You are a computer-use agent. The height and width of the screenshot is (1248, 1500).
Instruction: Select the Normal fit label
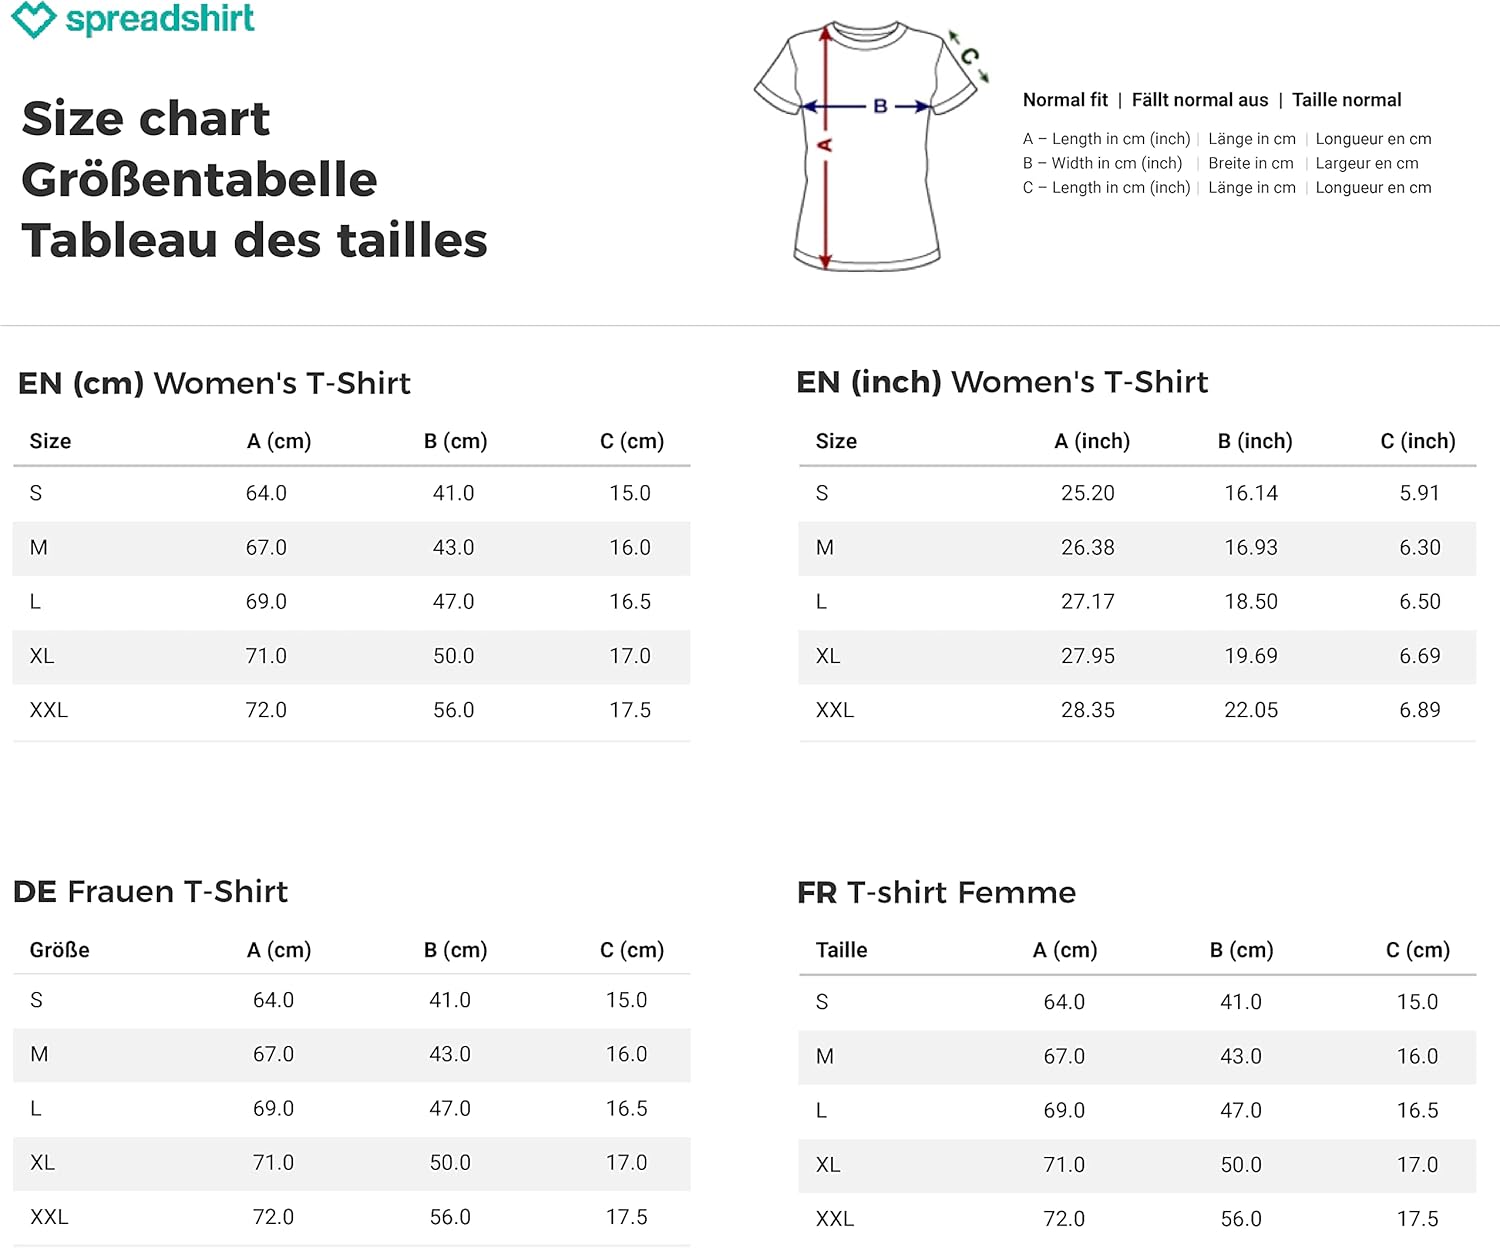click(1065, 100)
